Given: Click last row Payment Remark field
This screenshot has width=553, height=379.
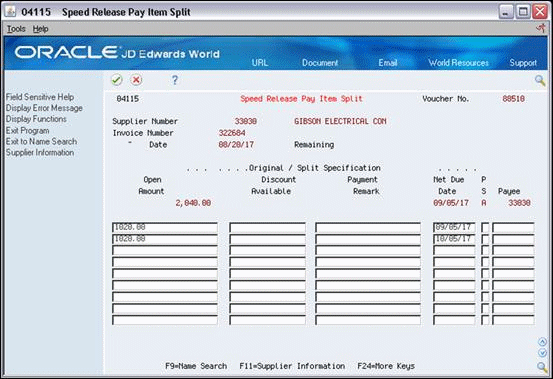Looking at the screenshot, I should (x=368, y=320).
